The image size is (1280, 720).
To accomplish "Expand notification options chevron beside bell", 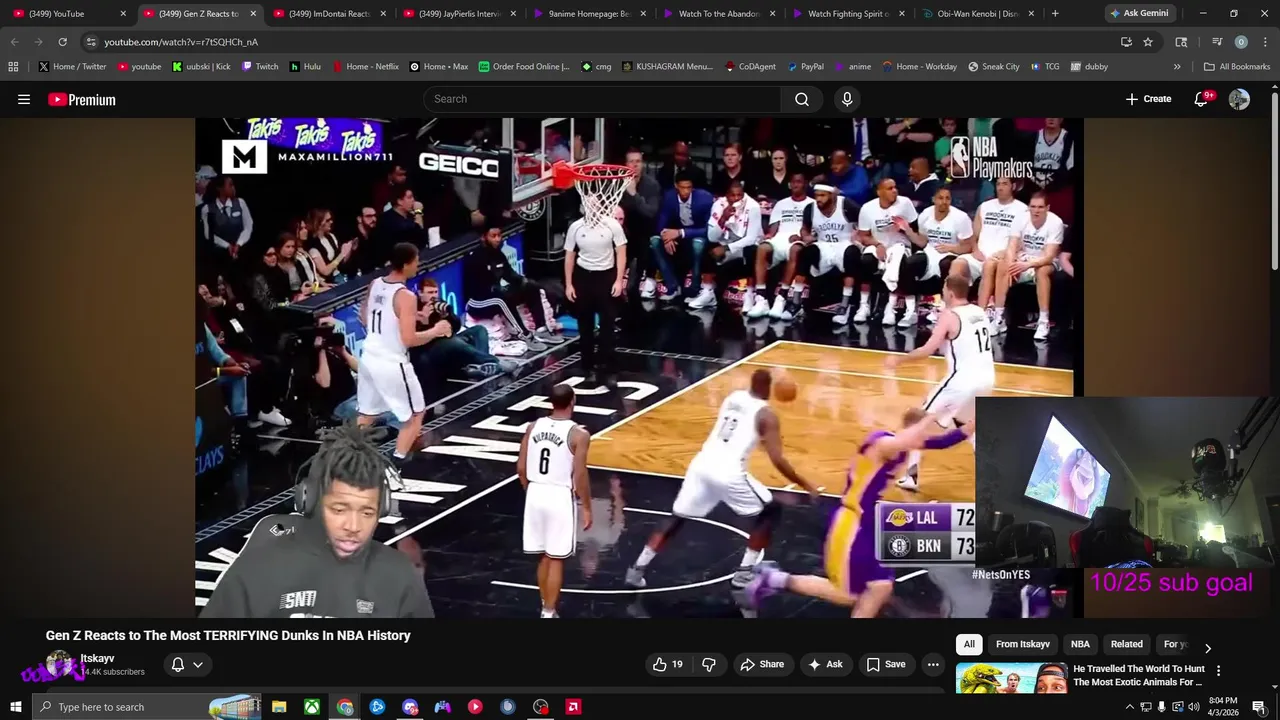I will coord(198,664).
